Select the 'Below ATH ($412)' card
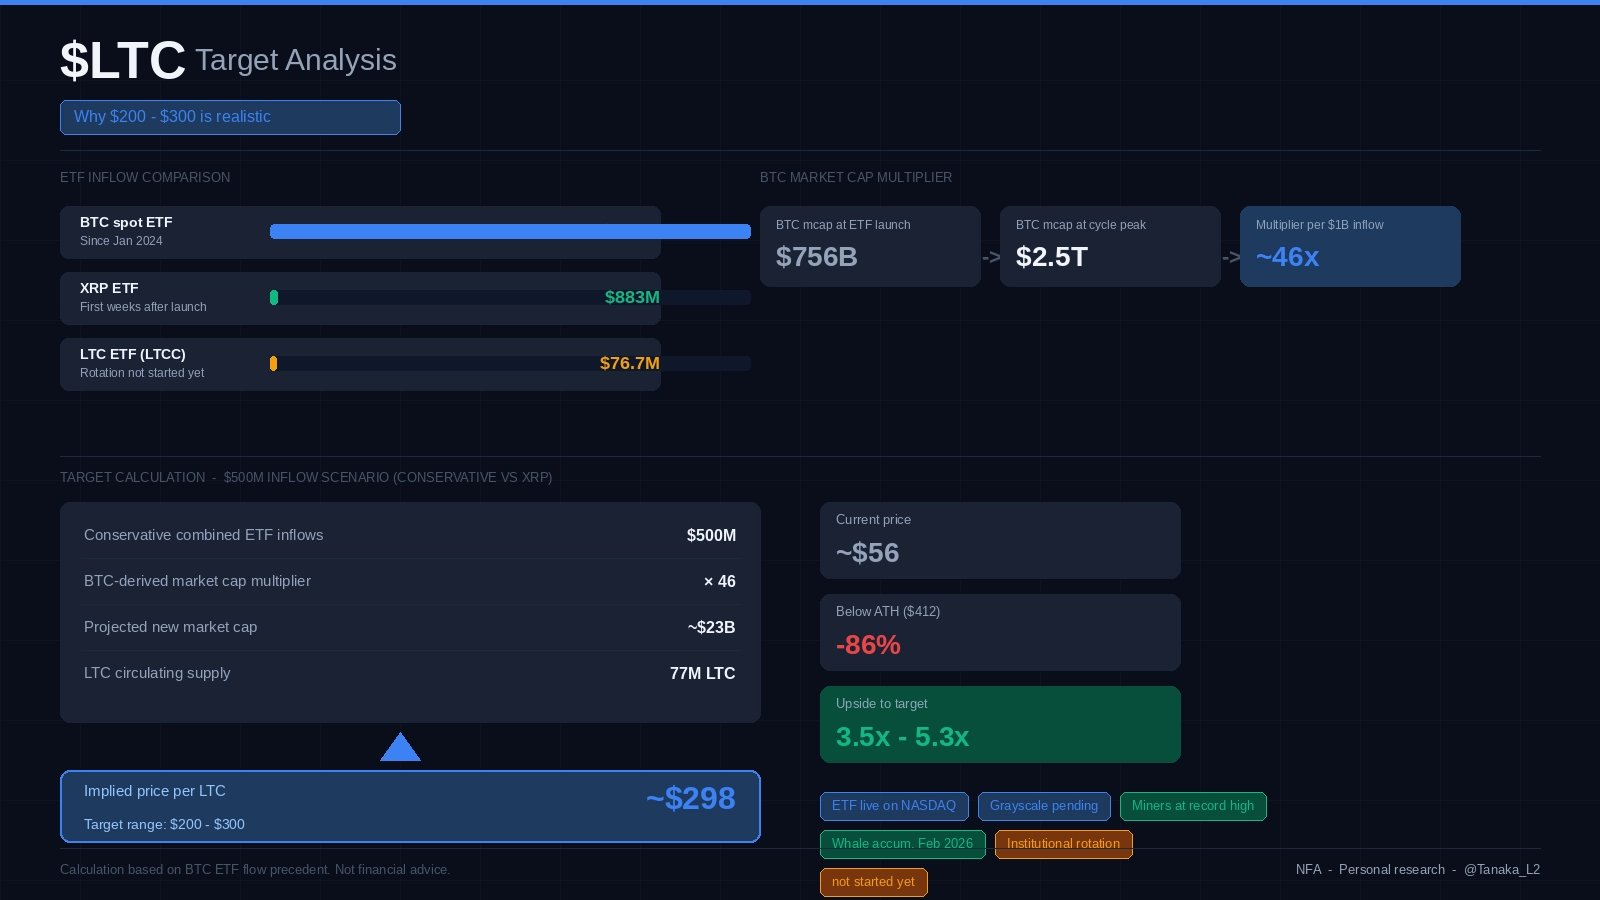1600x900 pixels. coord(1000,632)
